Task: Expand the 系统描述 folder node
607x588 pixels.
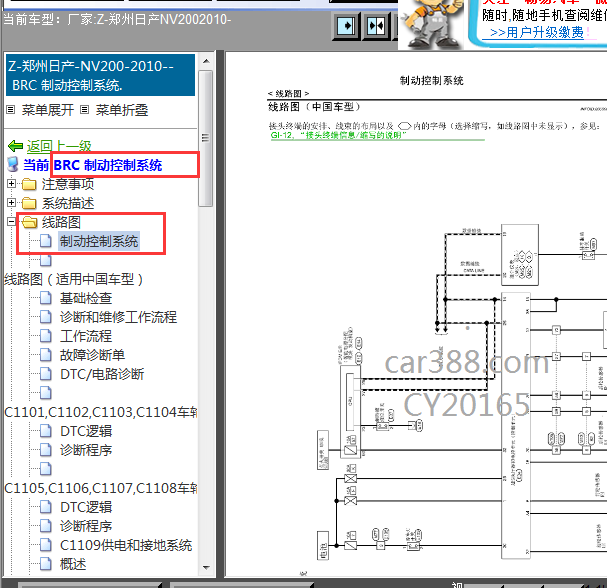Action: coord(11,202)
